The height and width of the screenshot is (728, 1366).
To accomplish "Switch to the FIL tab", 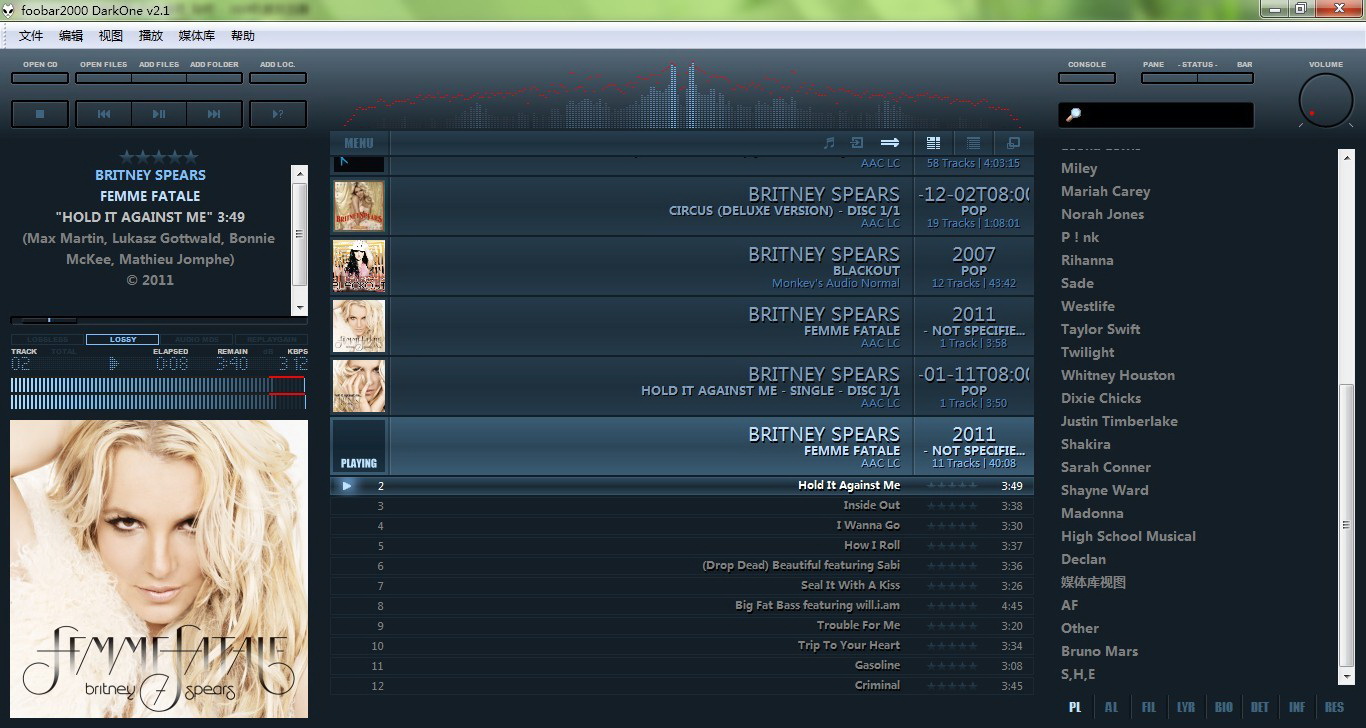I will click(1148, 707).
